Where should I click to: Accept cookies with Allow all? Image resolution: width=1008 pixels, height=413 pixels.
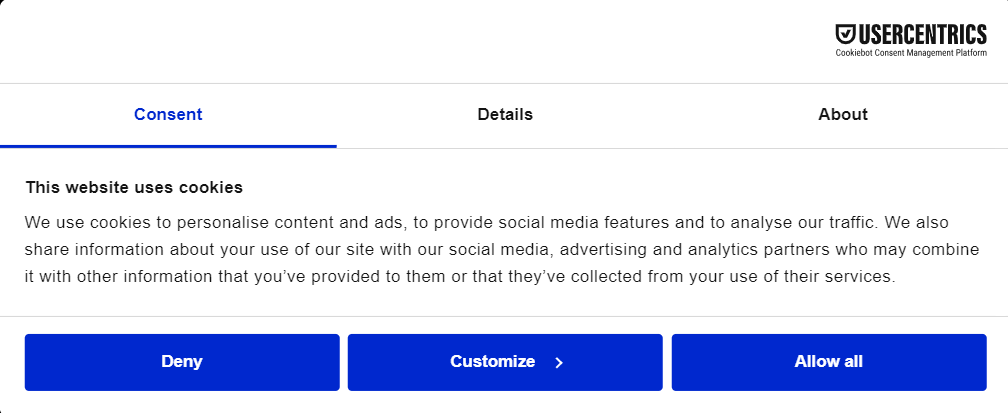[x=828, y=361]
